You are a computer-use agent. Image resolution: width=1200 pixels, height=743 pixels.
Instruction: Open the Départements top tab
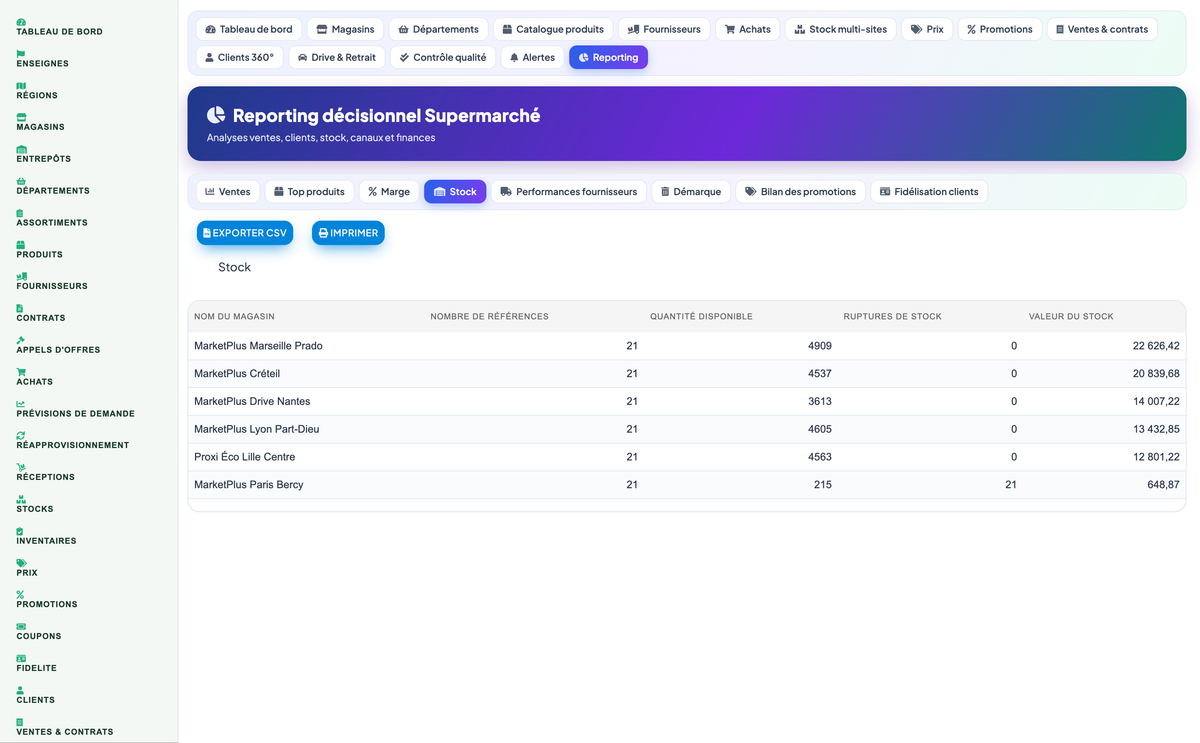click(438, 29)
